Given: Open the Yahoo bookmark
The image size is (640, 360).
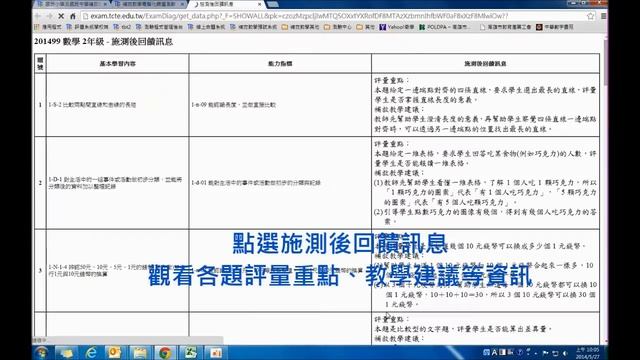Looking at the screenshot, I should pyautogui.click(x=397, y=27).
